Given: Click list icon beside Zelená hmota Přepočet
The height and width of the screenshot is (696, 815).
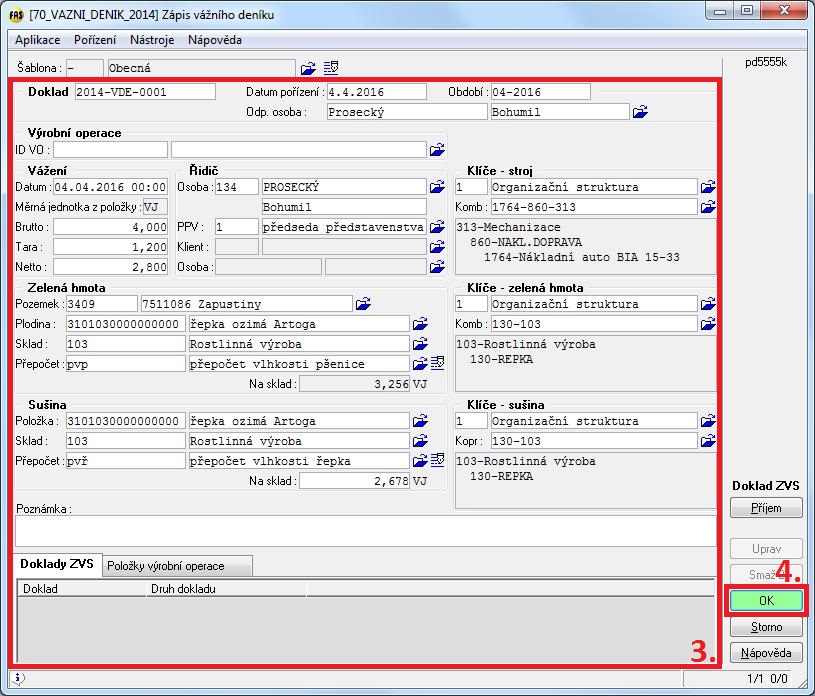Looking at the screenshot, I should click(437, 364).
